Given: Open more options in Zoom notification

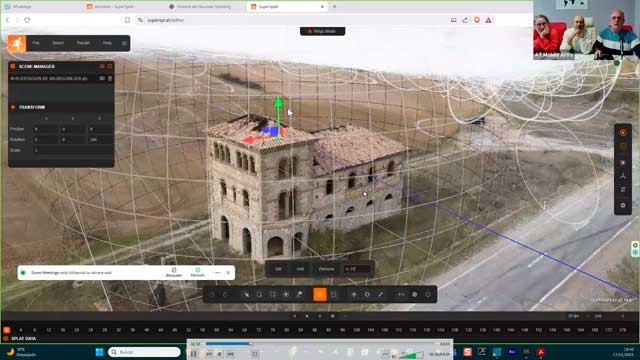Looking at the screenshot, I should point(217,273).
